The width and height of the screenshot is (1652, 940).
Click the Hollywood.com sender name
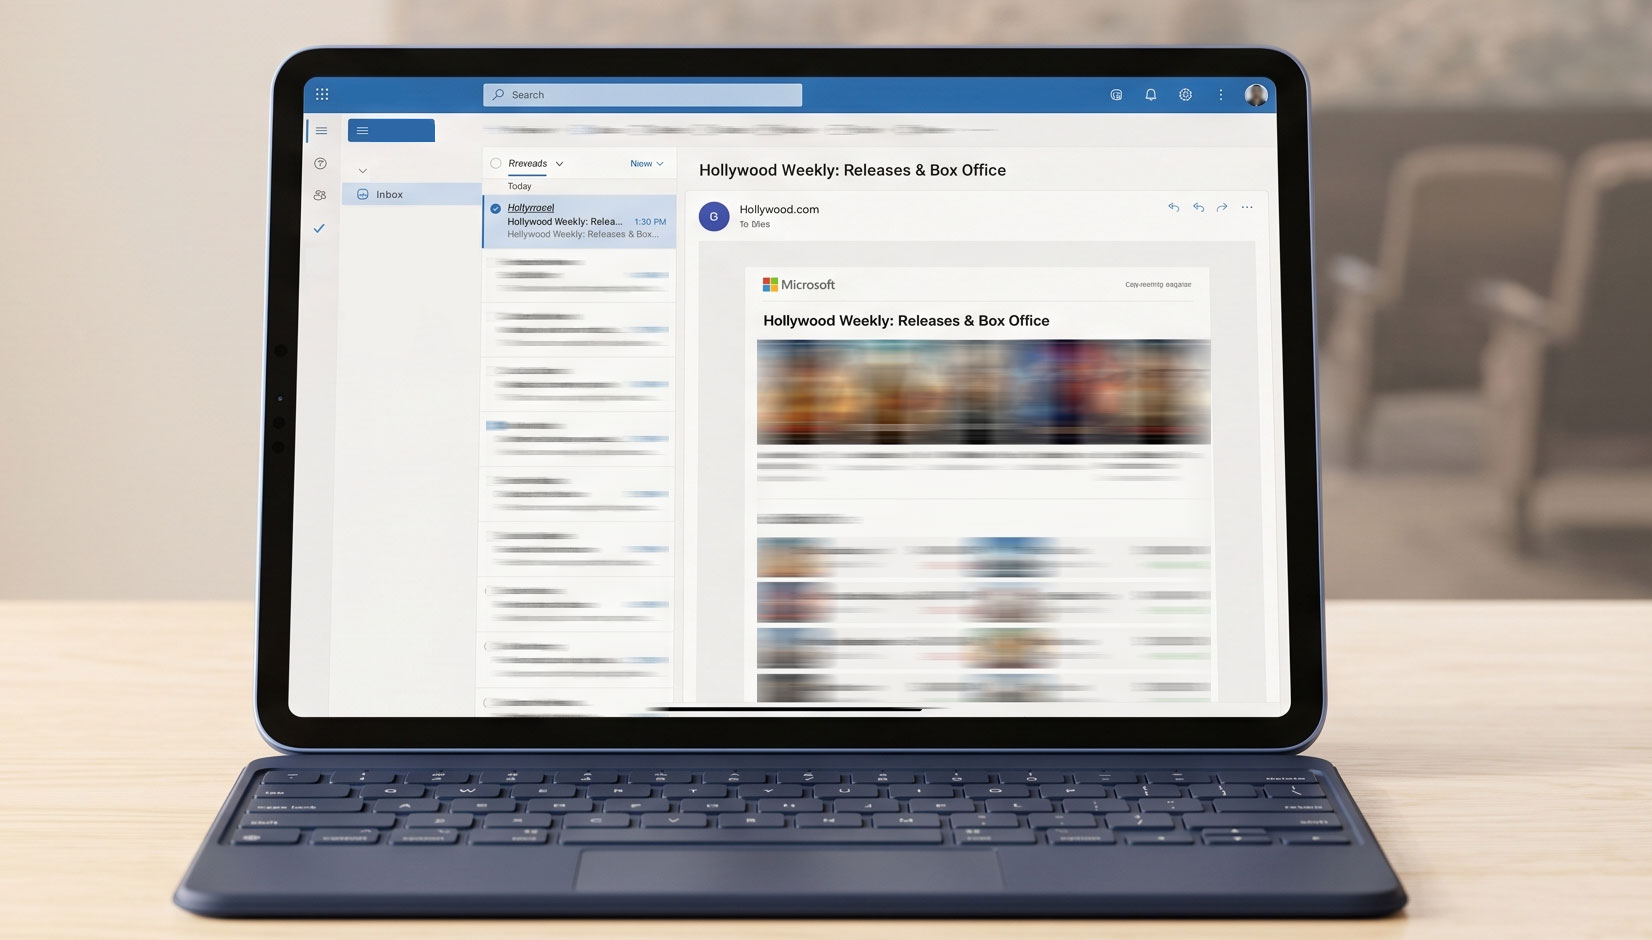tap(778, 209)
